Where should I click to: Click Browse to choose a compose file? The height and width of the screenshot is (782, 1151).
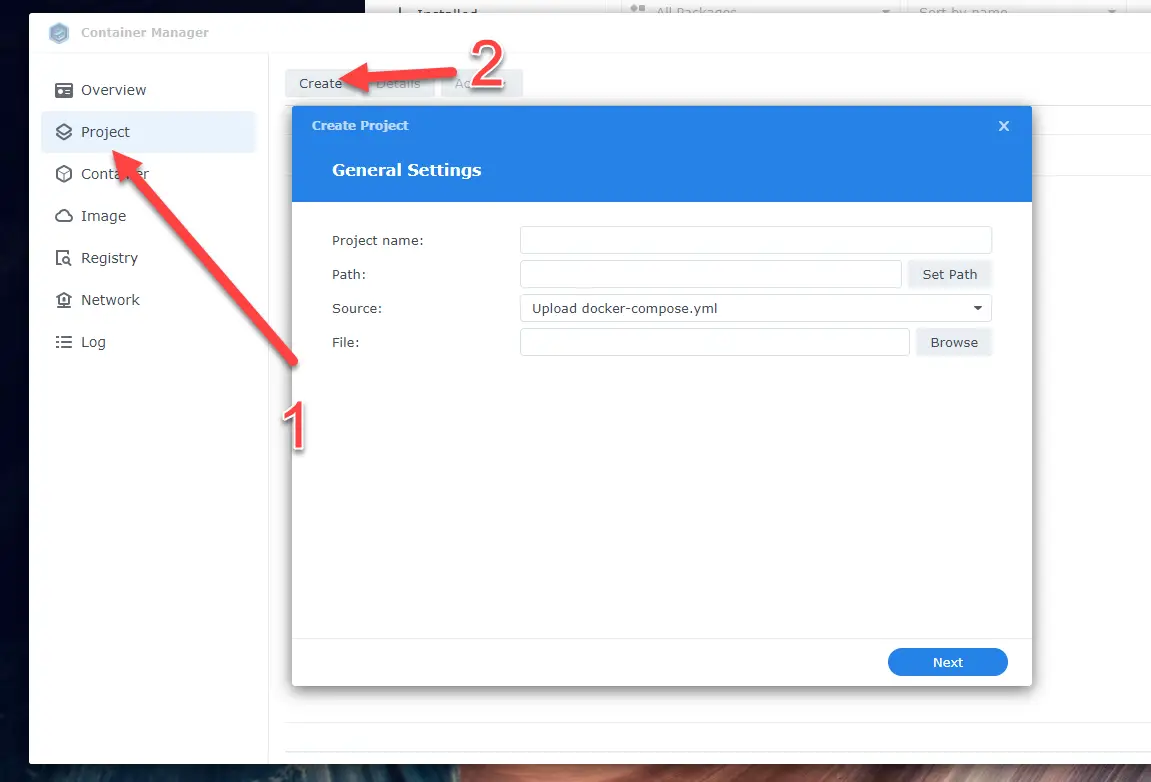[x=954, y=342]
